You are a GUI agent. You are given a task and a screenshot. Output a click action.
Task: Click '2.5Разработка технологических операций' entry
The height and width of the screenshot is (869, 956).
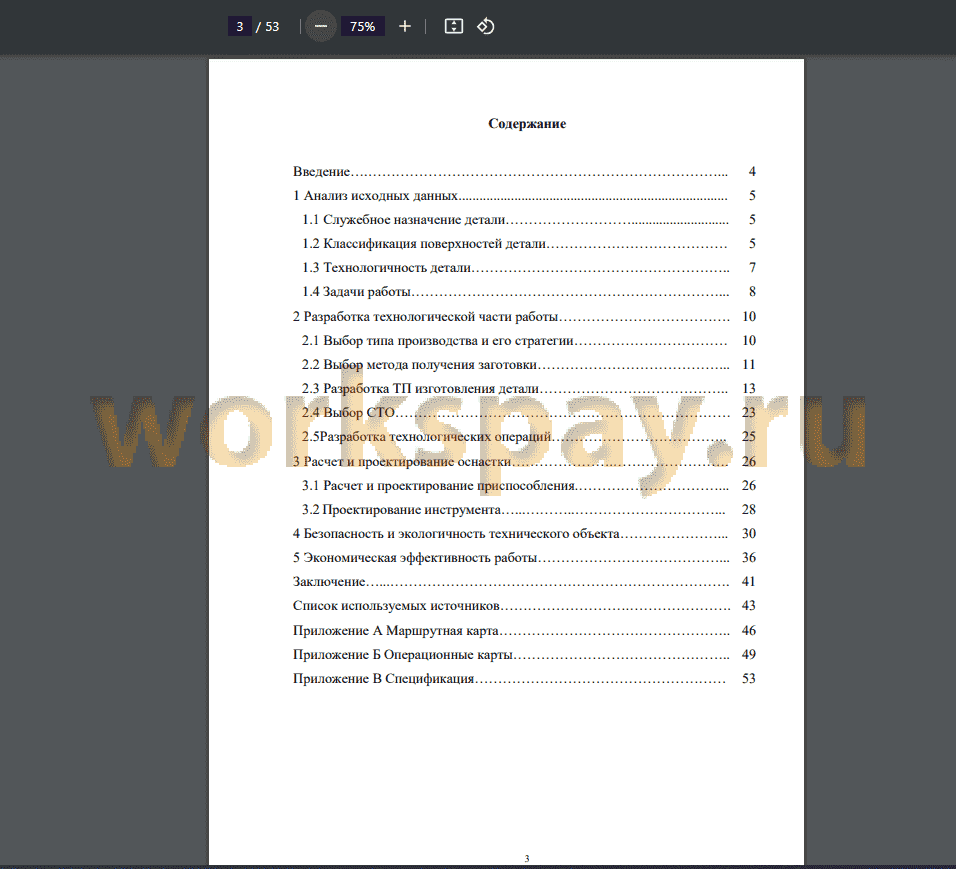[529, 437]
